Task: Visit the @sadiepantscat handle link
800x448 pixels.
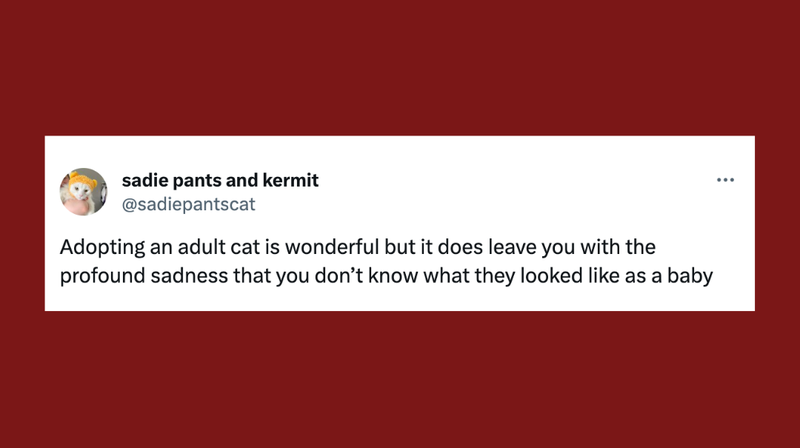Action: point(188,204)
